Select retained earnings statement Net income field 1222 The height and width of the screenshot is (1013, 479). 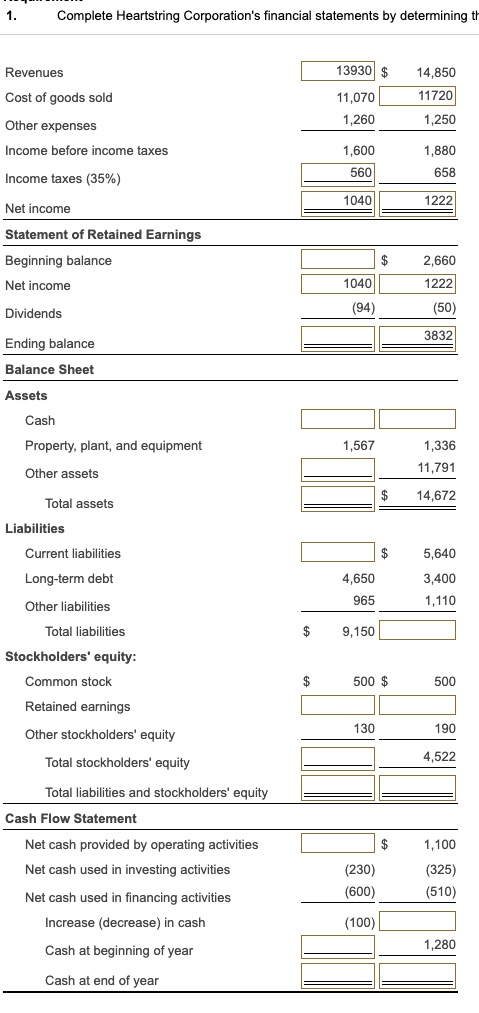coord(418,284)
